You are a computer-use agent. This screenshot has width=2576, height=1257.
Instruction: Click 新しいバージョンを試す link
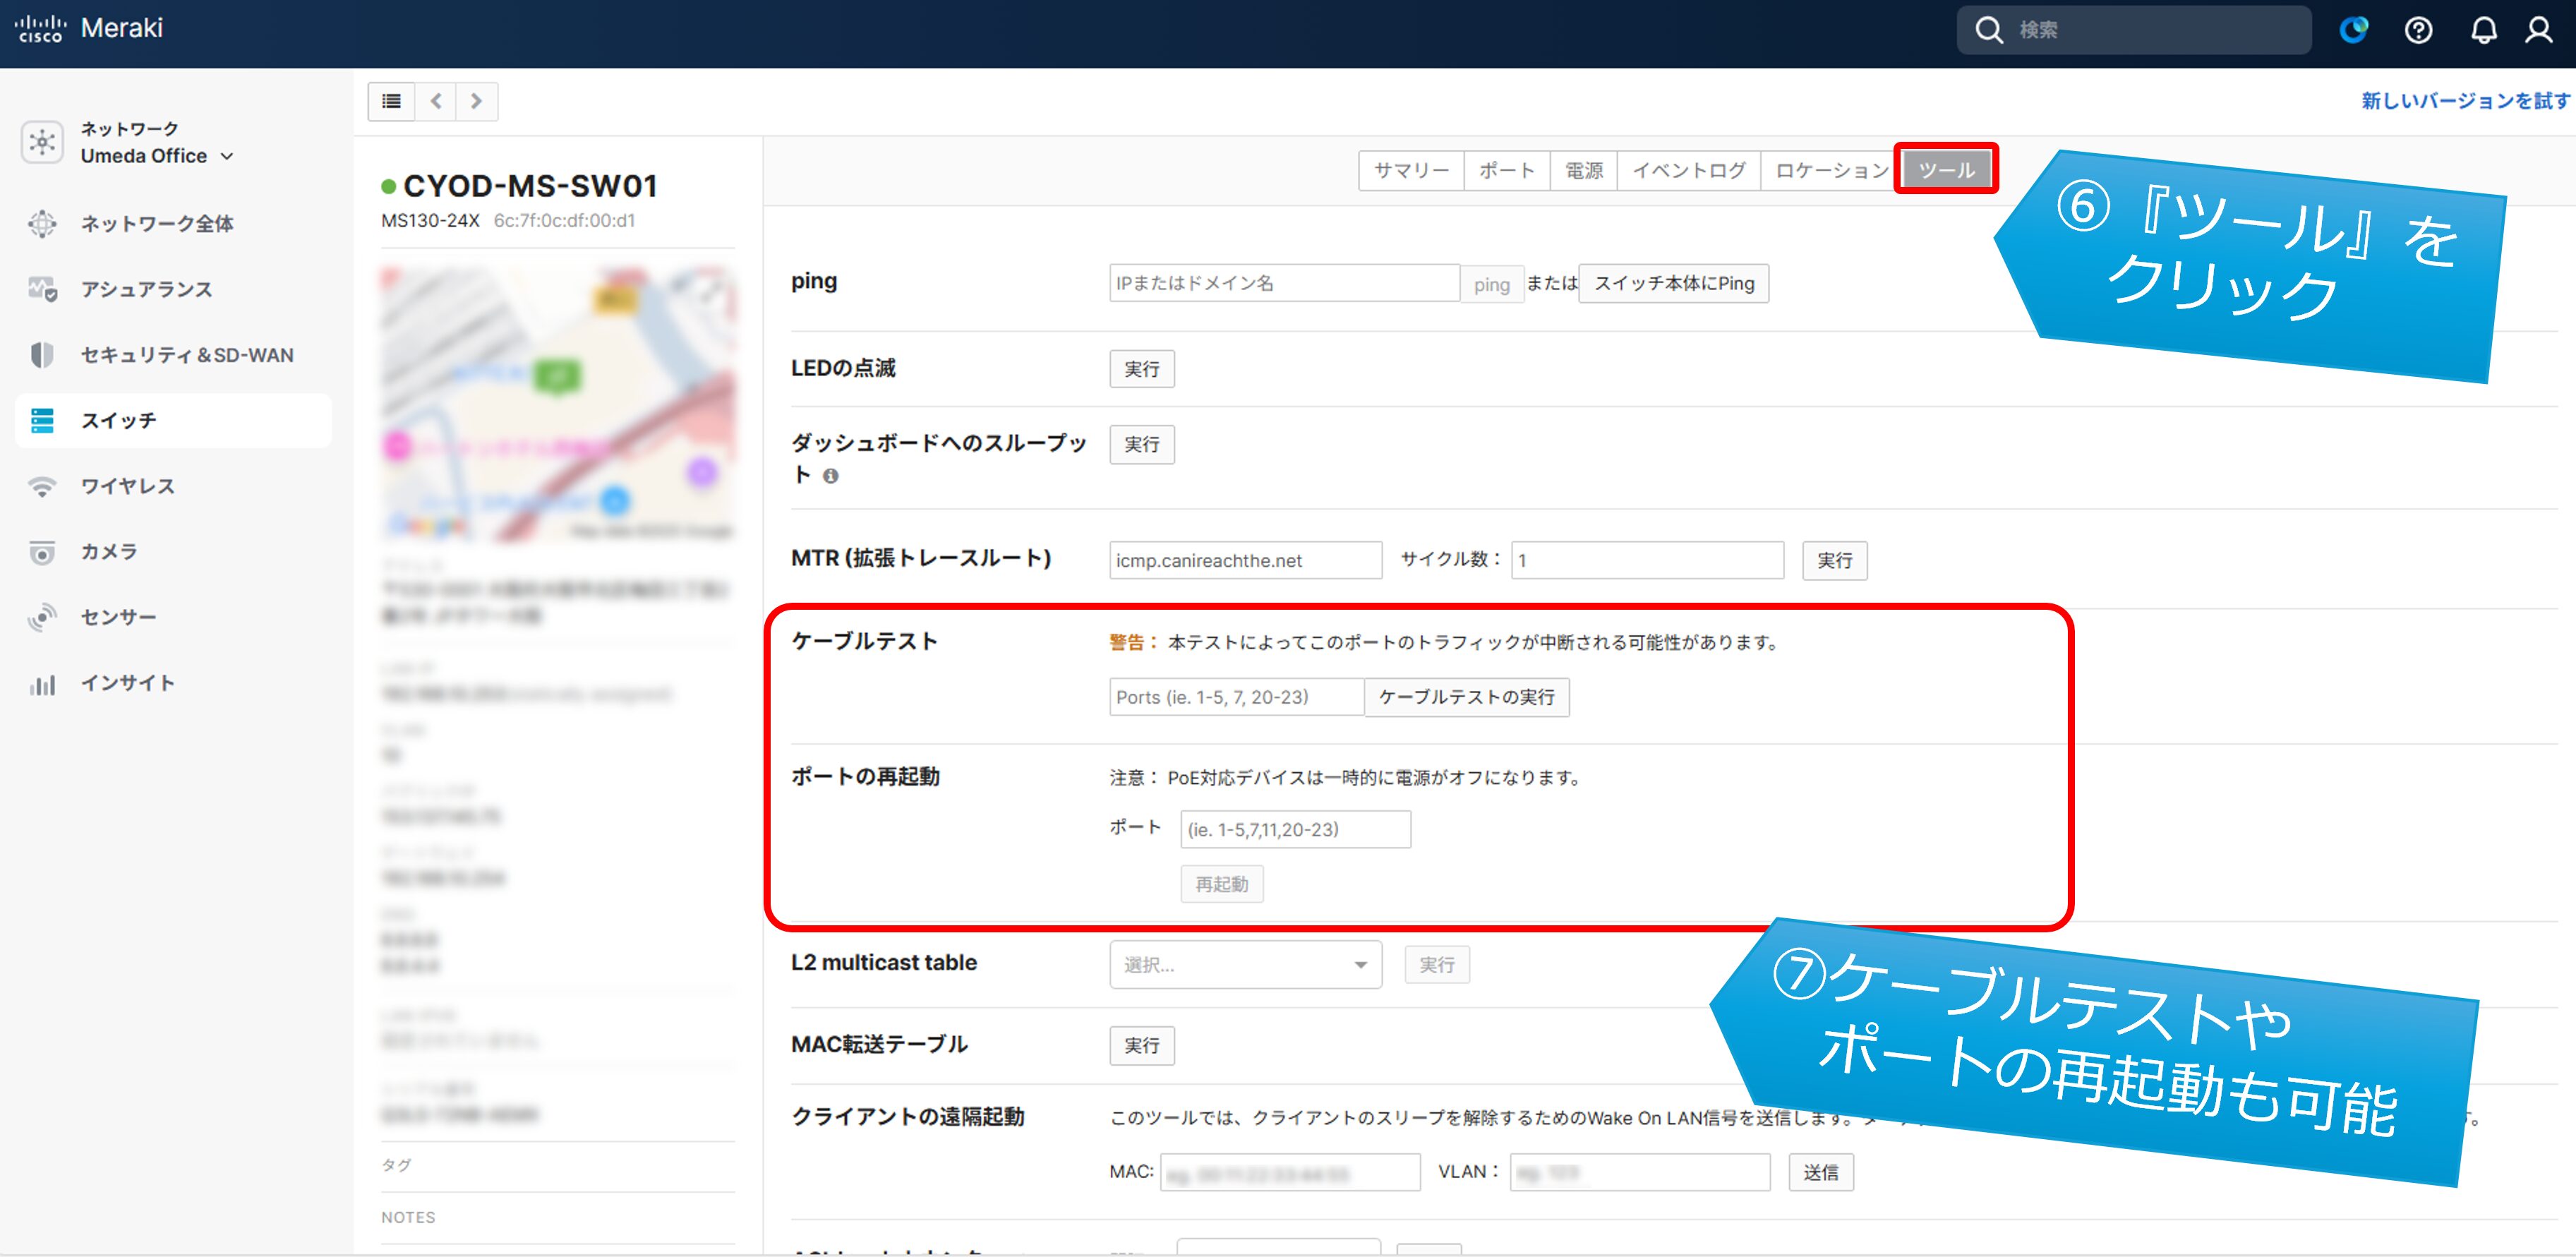tap(2465, 101)
